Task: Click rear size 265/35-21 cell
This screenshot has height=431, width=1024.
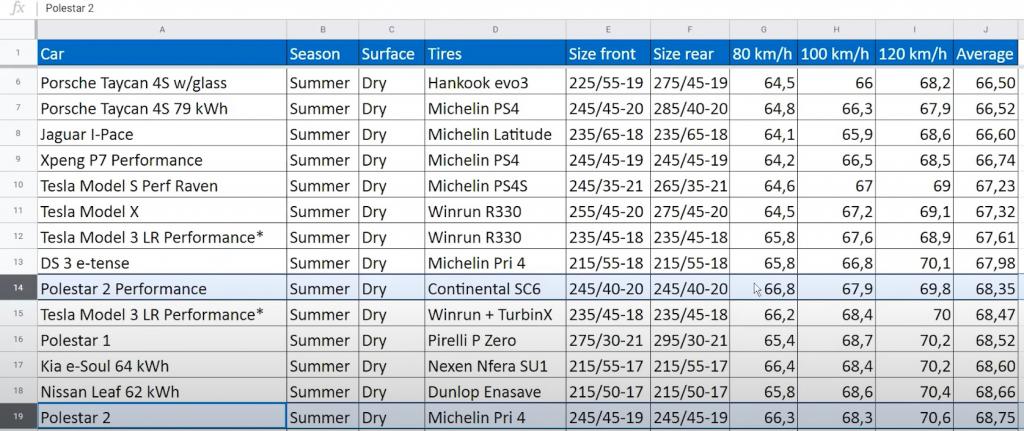Action: 690,185
